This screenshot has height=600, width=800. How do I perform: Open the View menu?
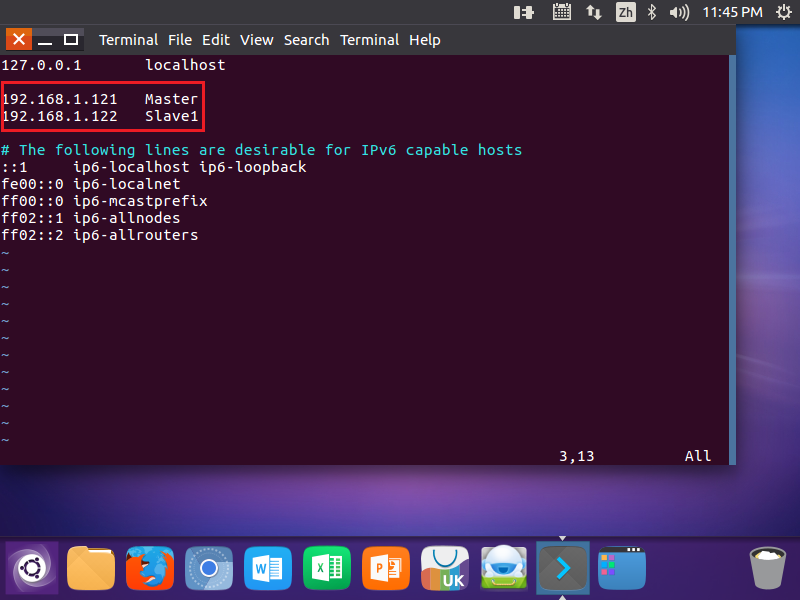257,40
